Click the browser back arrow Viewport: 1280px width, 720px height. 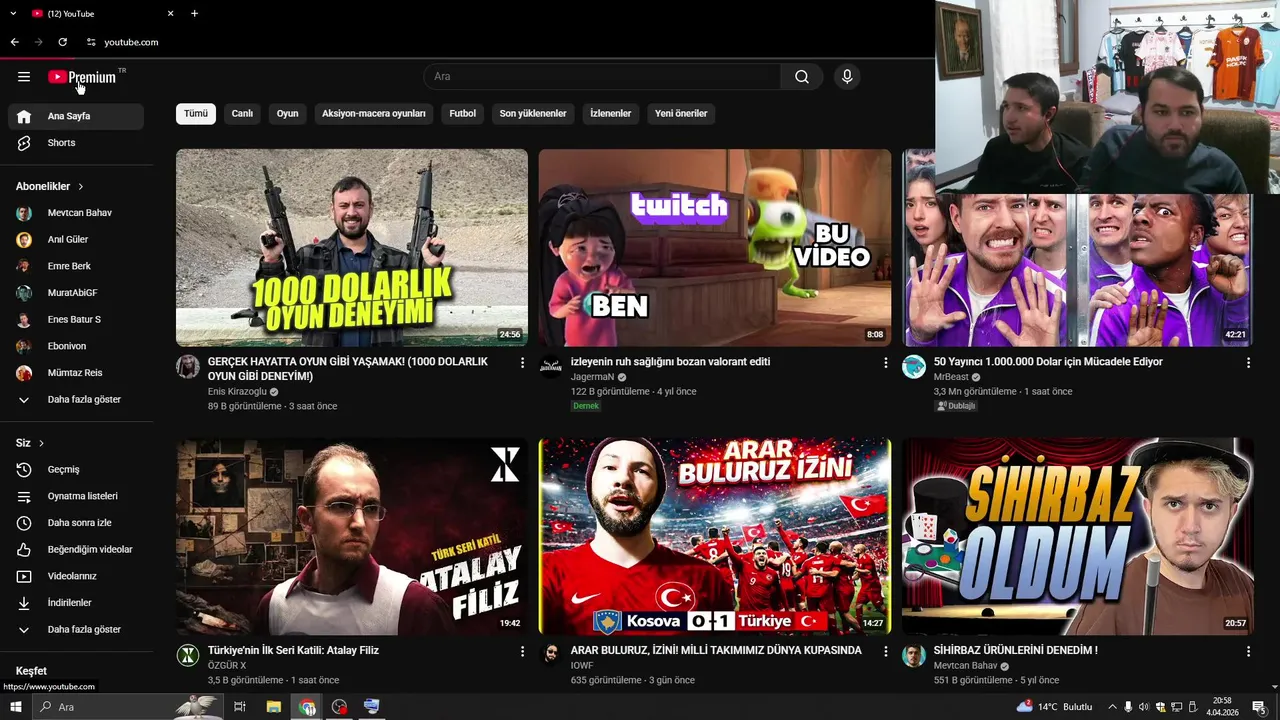[14, 42]
